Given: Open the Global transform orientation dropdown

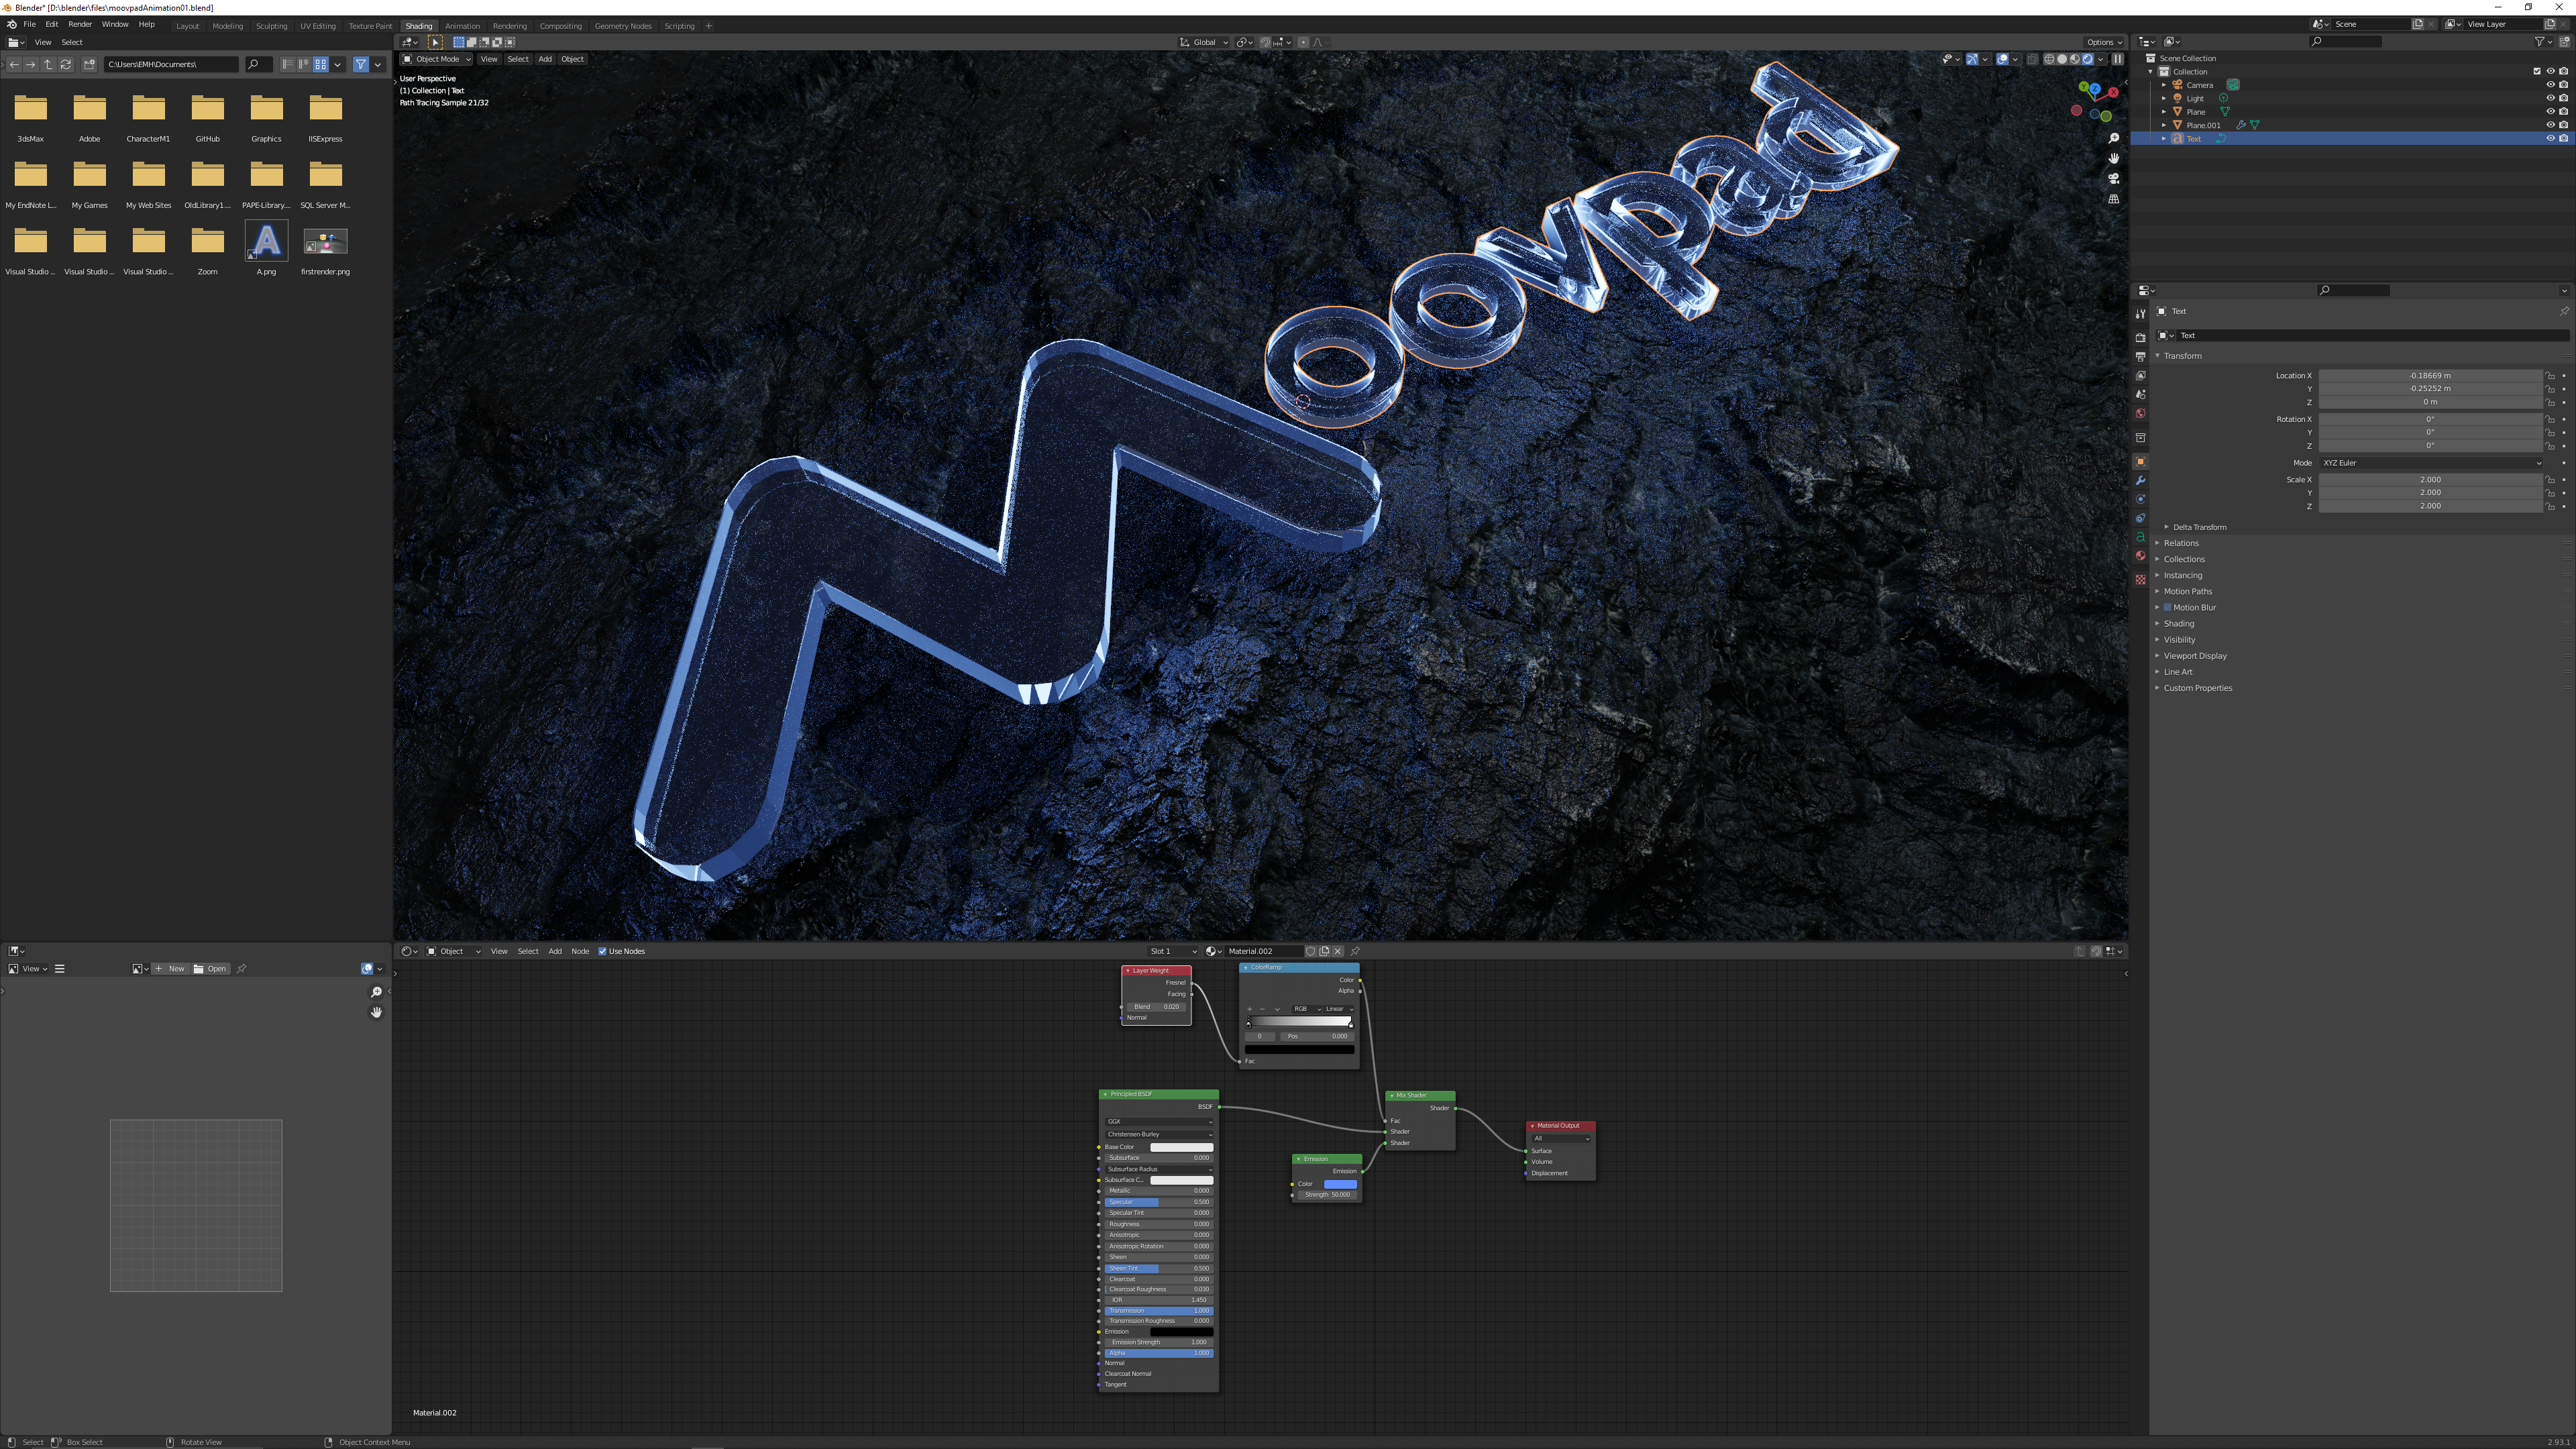Looking at the screenshot, I should click(x=1204, y=42).
